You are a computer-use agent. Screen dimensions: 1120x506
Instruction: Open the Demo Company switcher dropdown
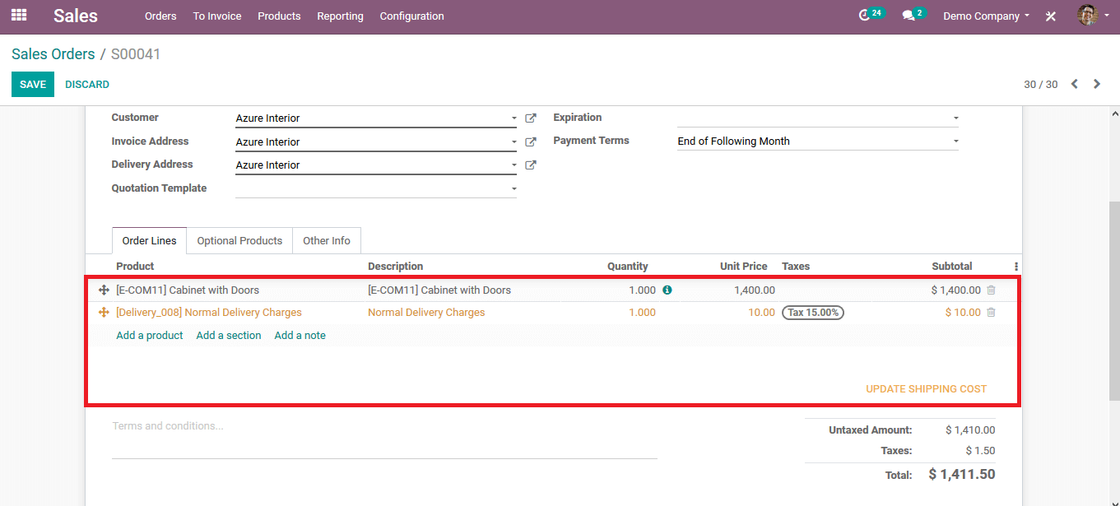click(x=986, y=16)
